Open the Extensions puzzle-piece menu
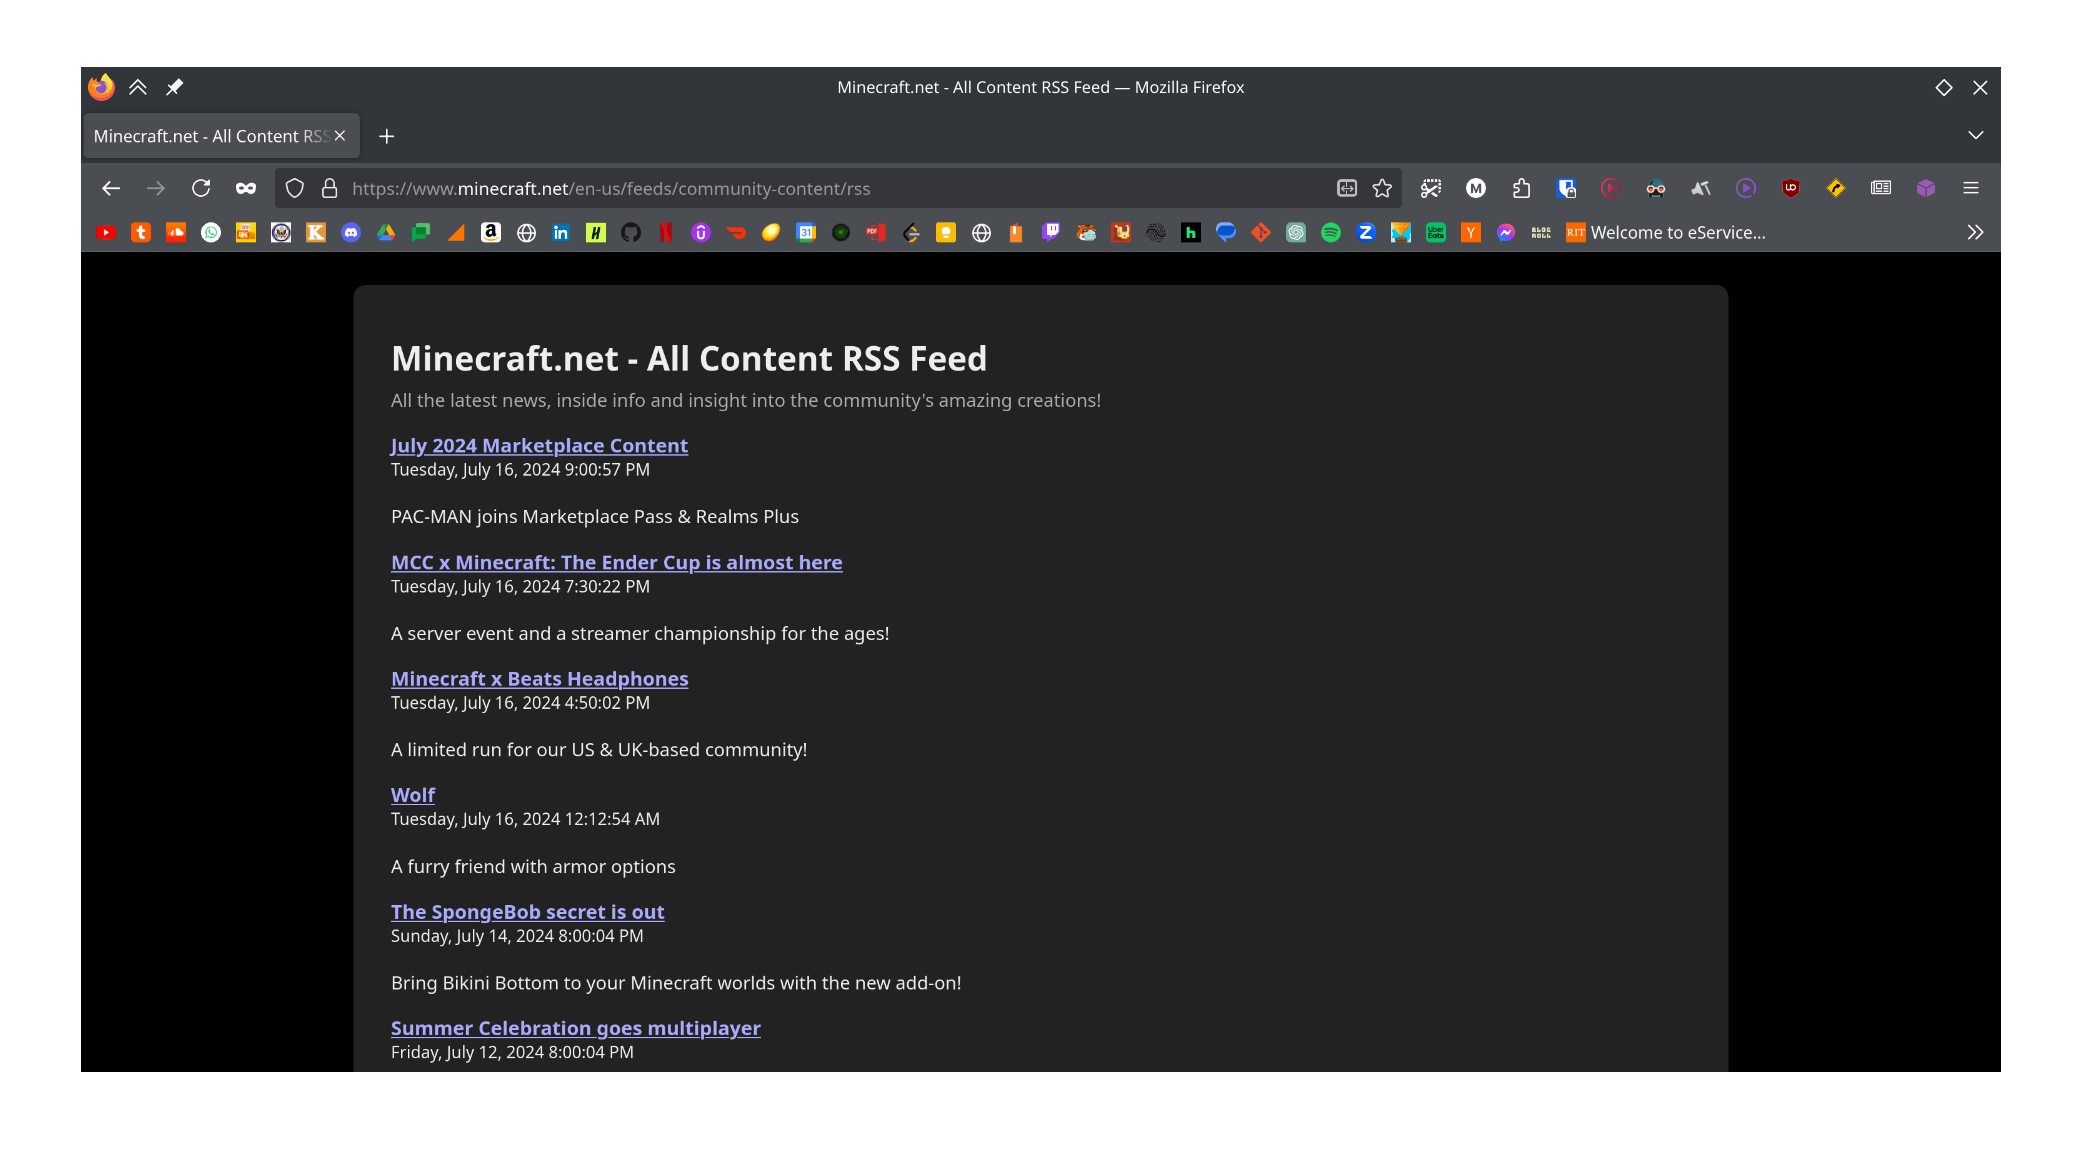2082x1168 pixels. click(x=1521, y=188)
